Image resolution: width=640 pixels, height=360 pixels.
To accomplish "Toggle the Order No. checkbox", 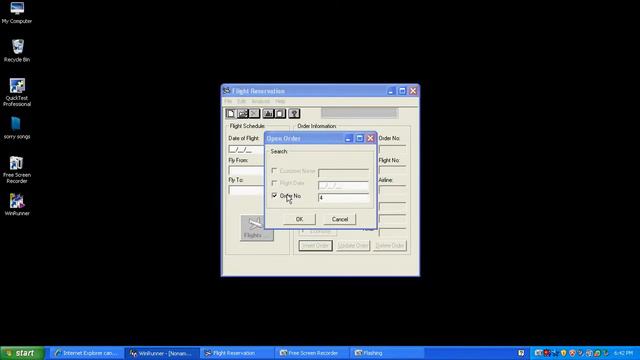I will tap(275, 196).
